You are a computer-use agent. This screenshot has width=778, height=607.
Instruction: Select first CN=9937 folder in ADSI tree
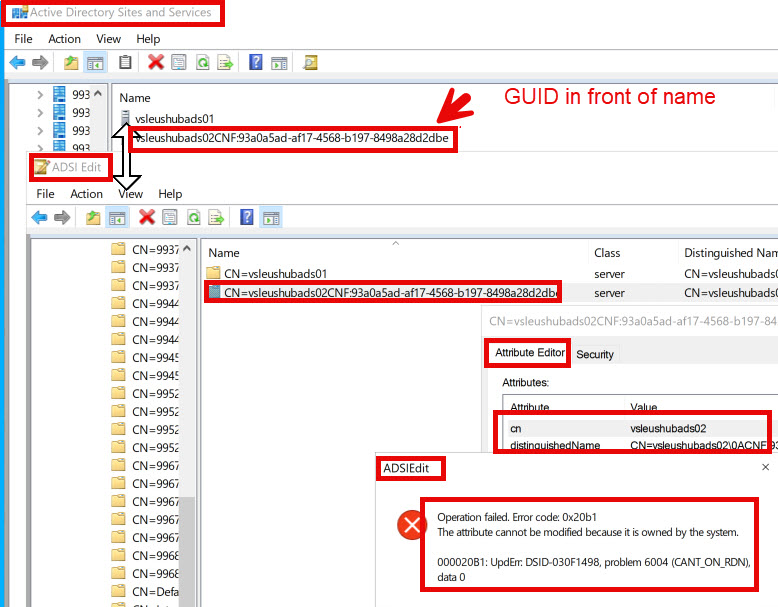[145, 250]
